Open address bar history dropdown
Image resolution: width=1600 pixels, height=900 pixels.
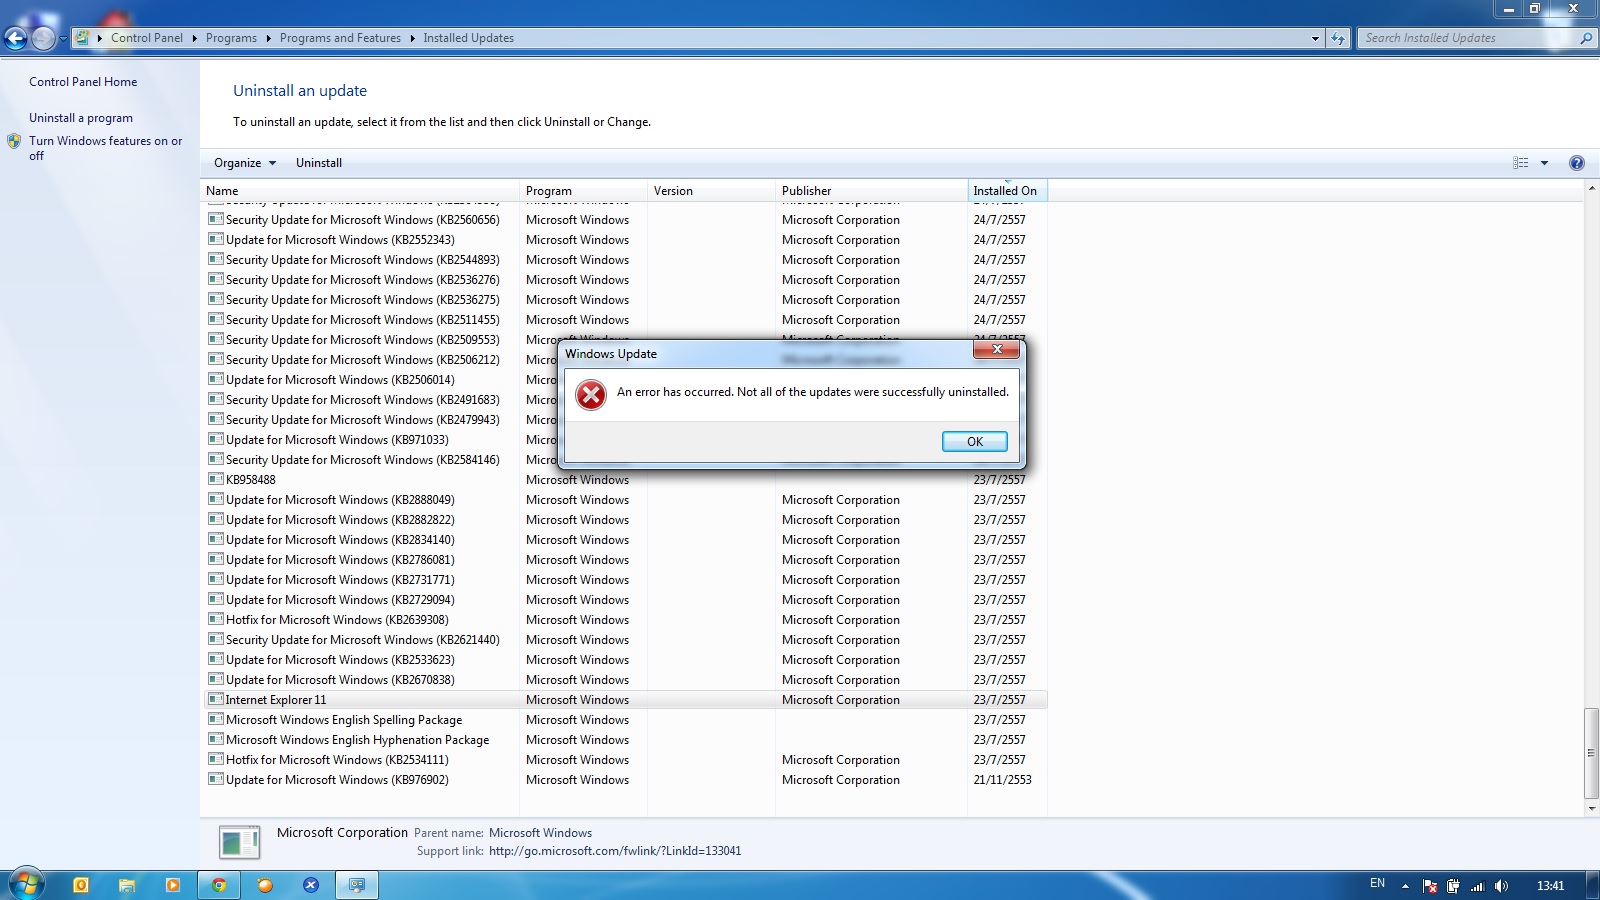pyautogui.click(x=1315, y=38)
